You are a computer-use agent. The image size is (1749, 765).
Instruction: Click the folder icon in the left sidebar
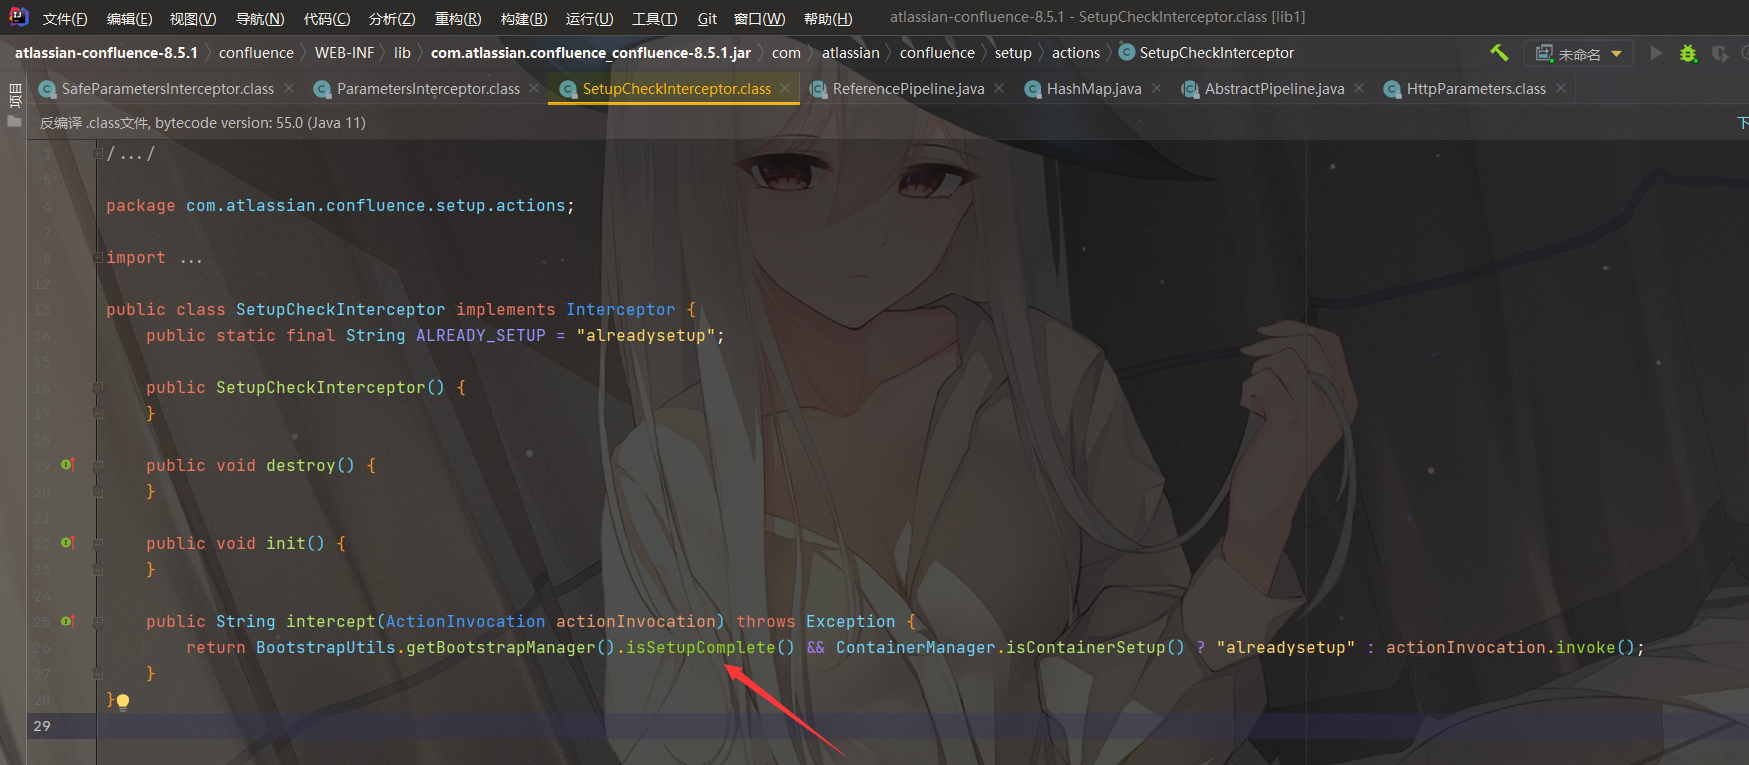pos(14,121)
